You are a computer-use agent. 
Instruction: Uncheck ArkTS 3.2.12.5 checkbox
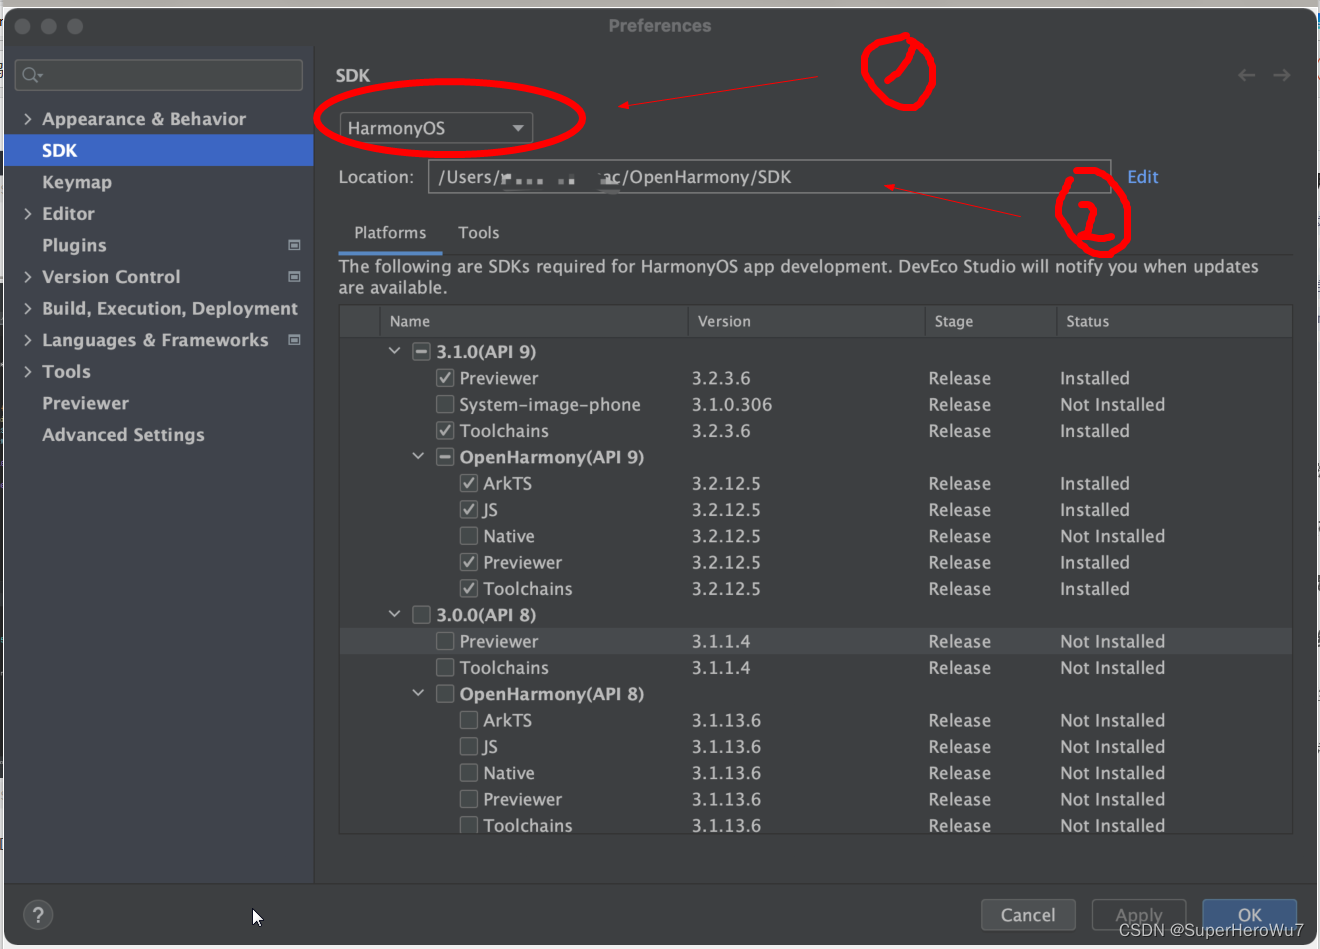tap(469, 483)
